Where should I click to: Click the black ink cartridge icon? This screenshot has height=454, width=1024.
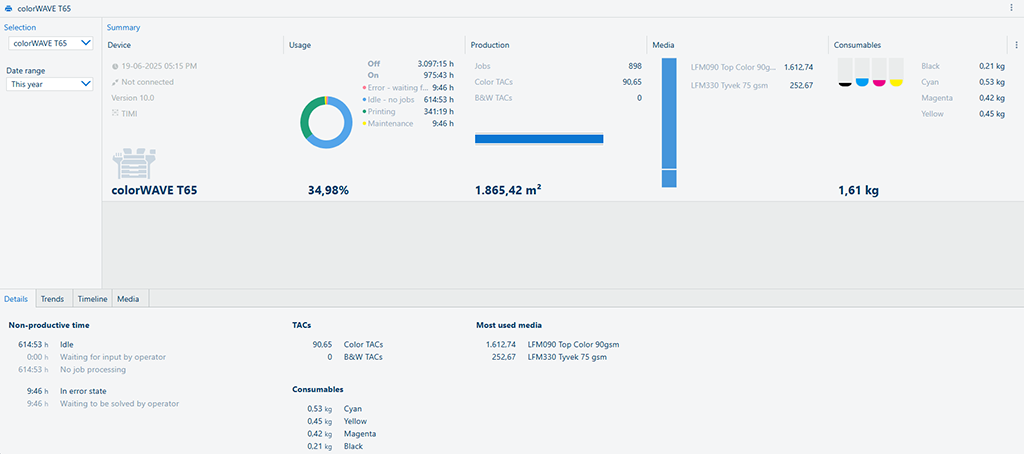point(845,72)
